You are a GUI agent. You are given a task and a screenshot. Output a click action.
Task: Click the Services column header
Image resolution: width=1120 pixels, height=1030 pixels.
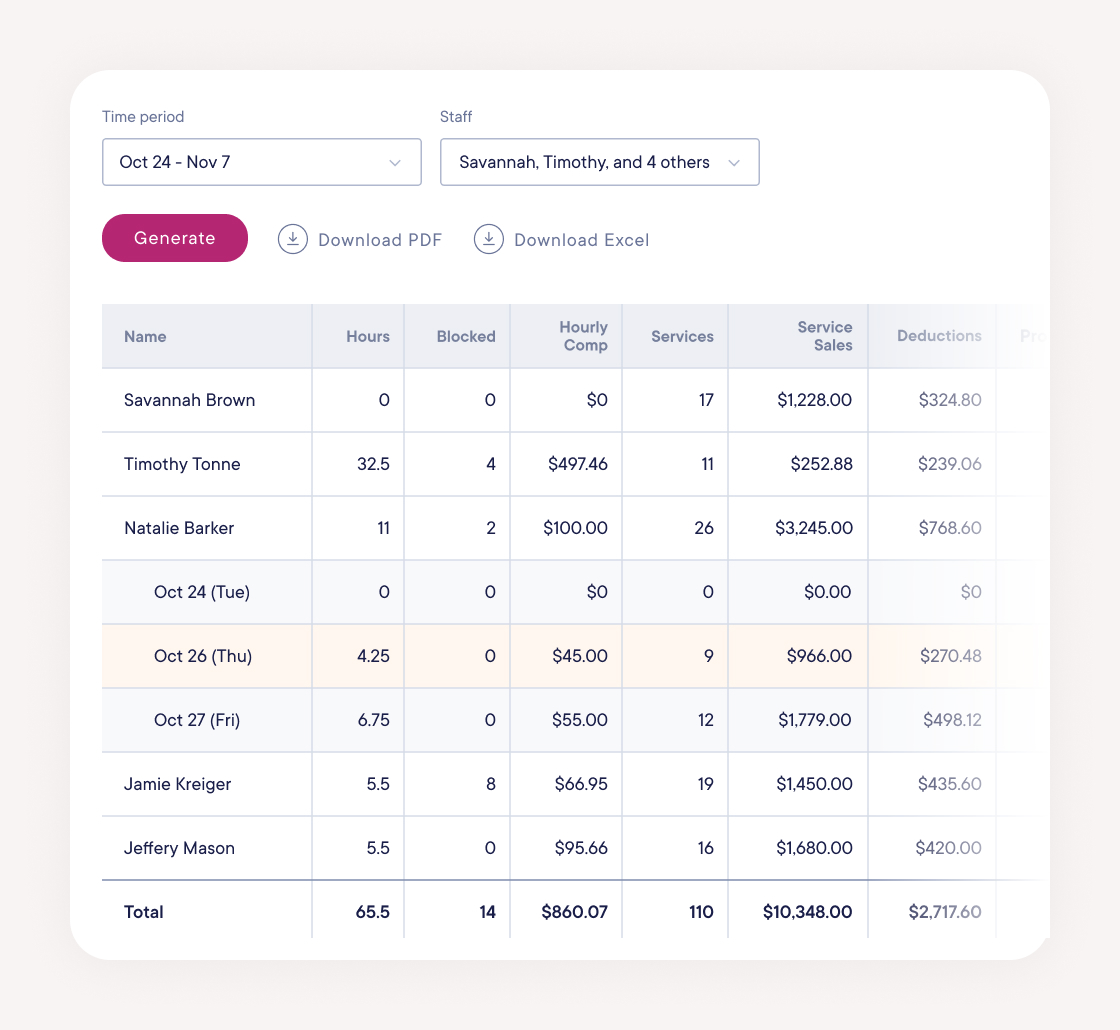pos(682,336)
